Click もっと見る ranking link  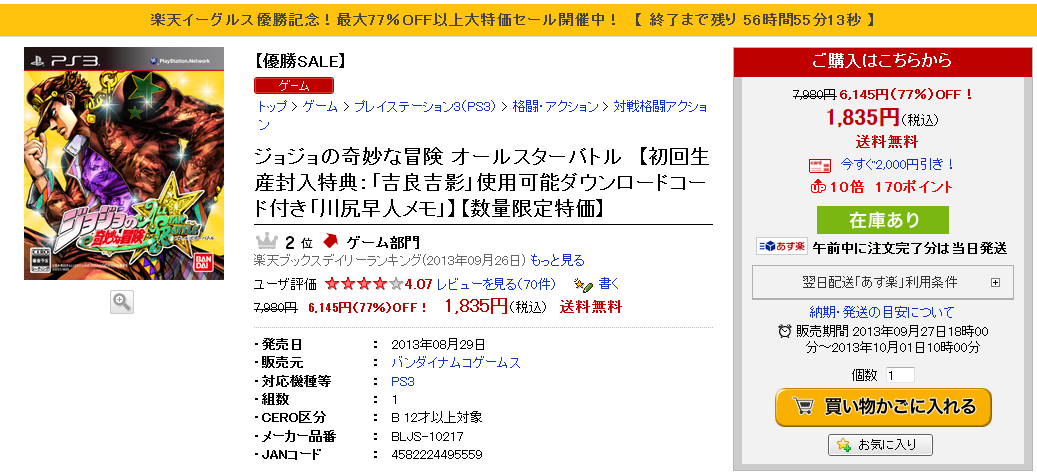(x=557, y=260)
